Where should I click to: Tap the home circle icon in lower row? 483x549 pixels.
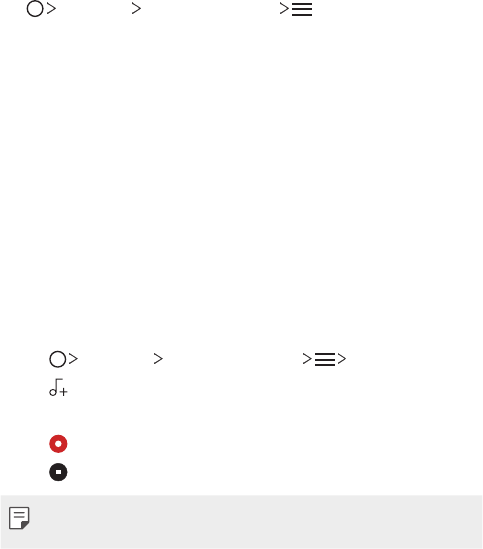57,359
